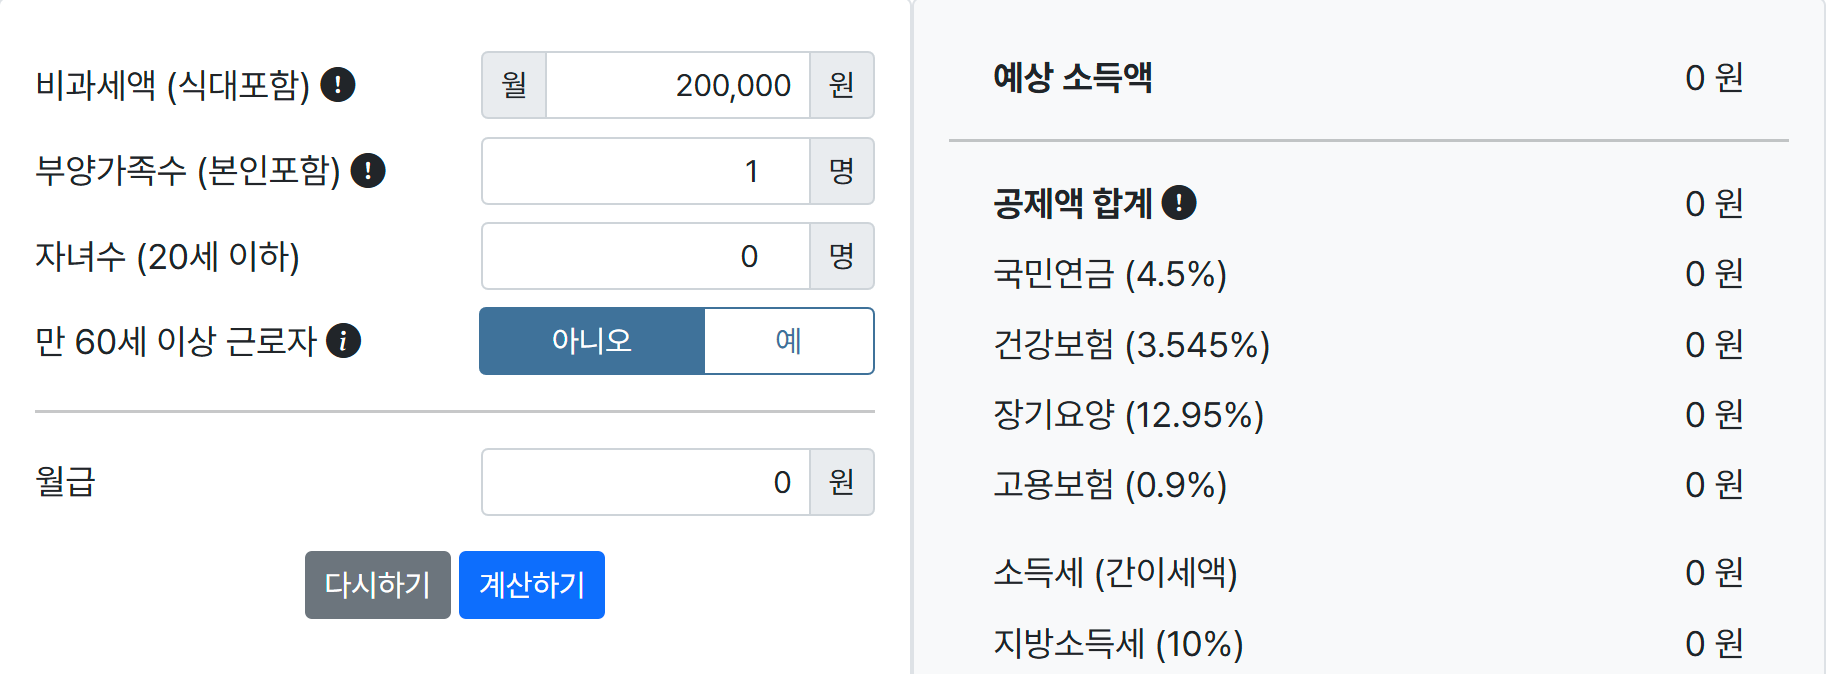The image size is (1829, 674).
Task: Click the 명 suffix of 자녀수 field
Action: [841, 256]
